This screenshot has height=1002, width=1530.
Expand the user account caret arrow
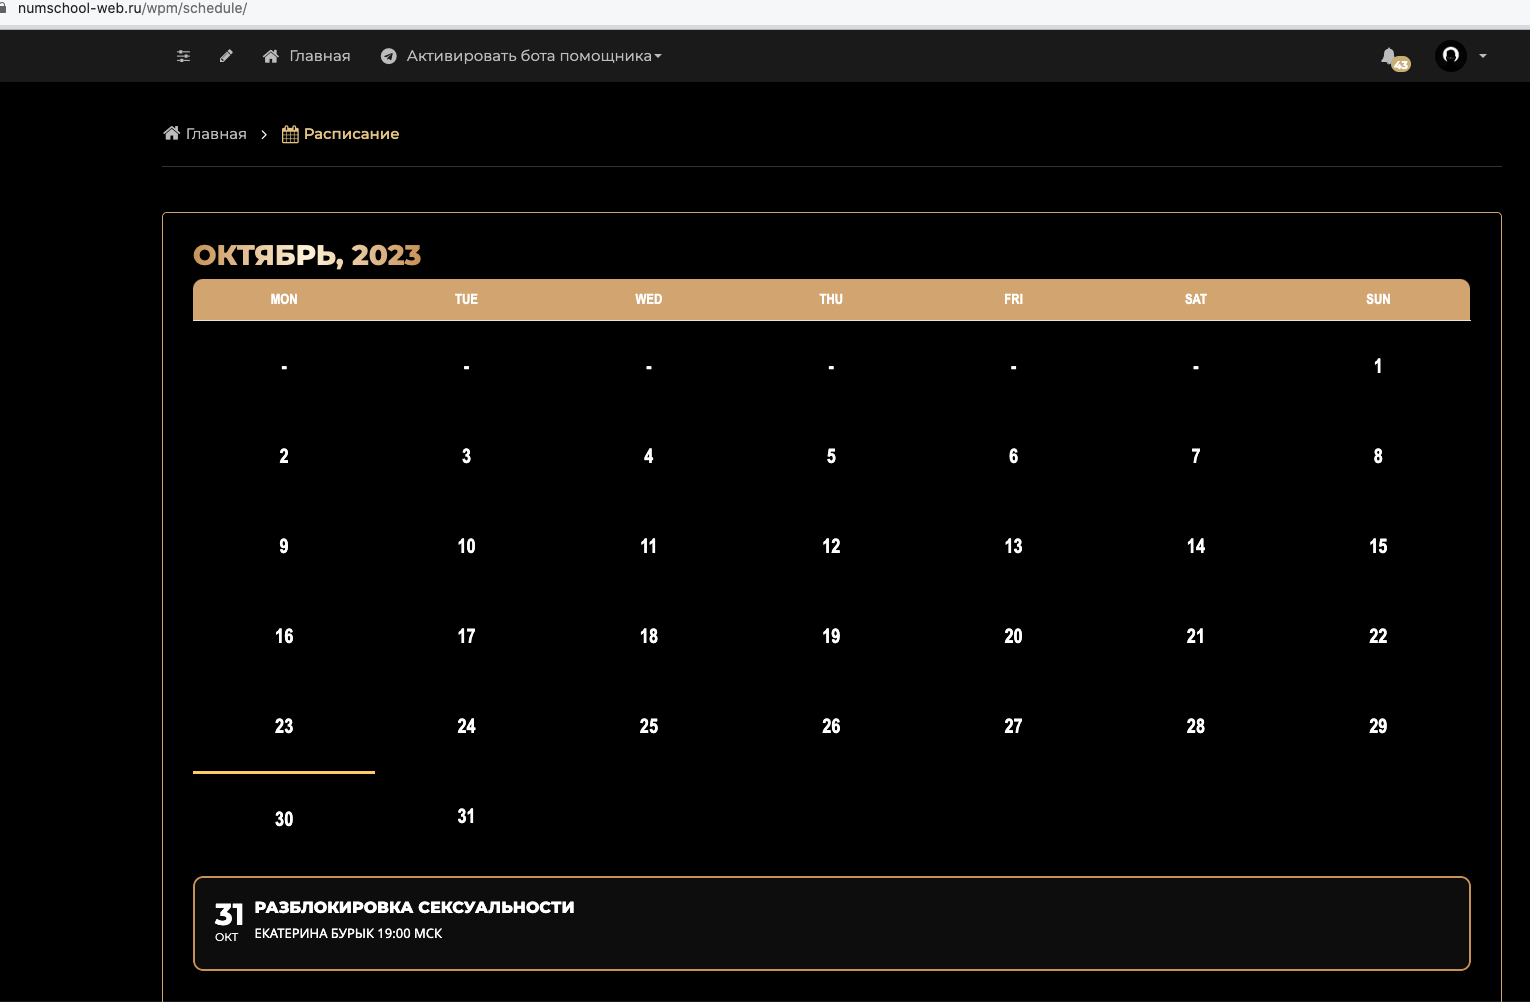click(1483, 56)
